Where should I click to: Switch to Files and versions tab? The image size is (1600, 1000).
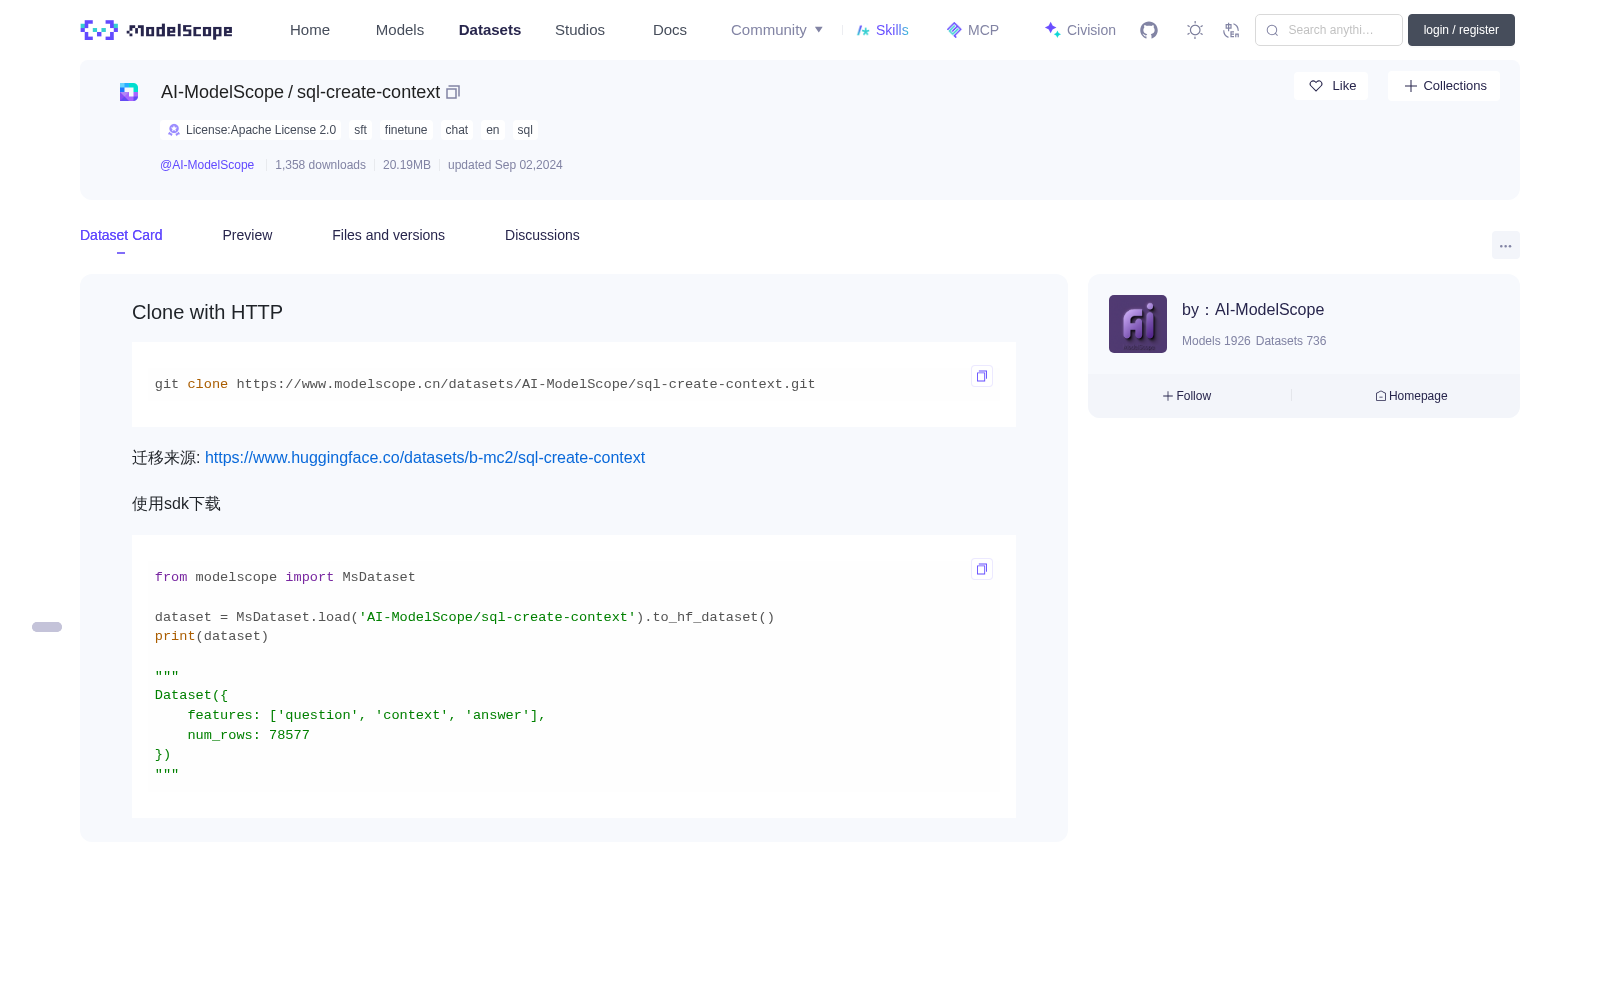click(x=388, y=235)
